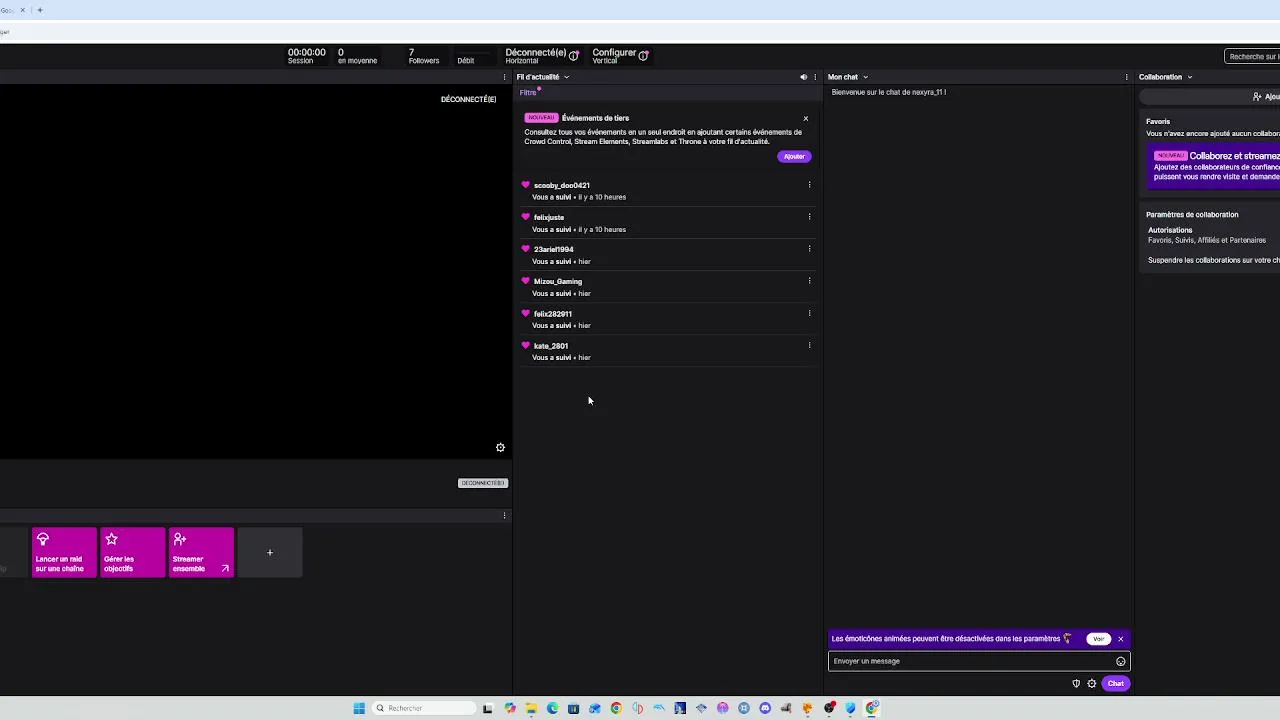Click Configurer Vertical stream option

[x=620, y=56]
